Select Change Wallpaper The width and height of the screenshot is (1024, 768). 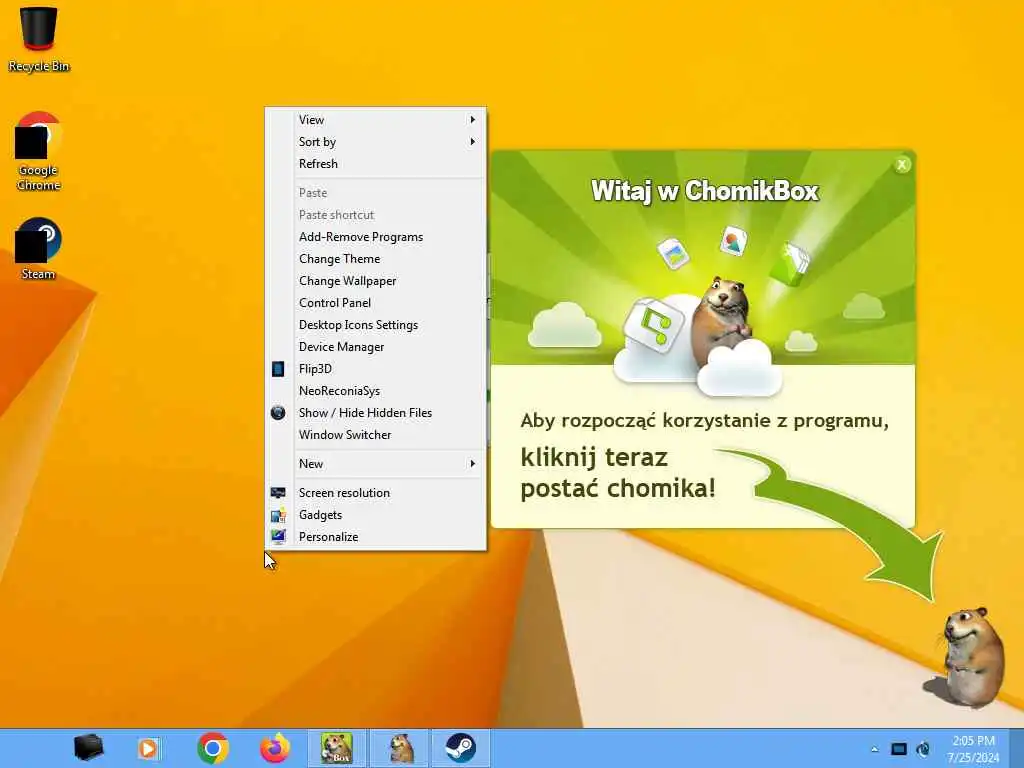[389, 281]
